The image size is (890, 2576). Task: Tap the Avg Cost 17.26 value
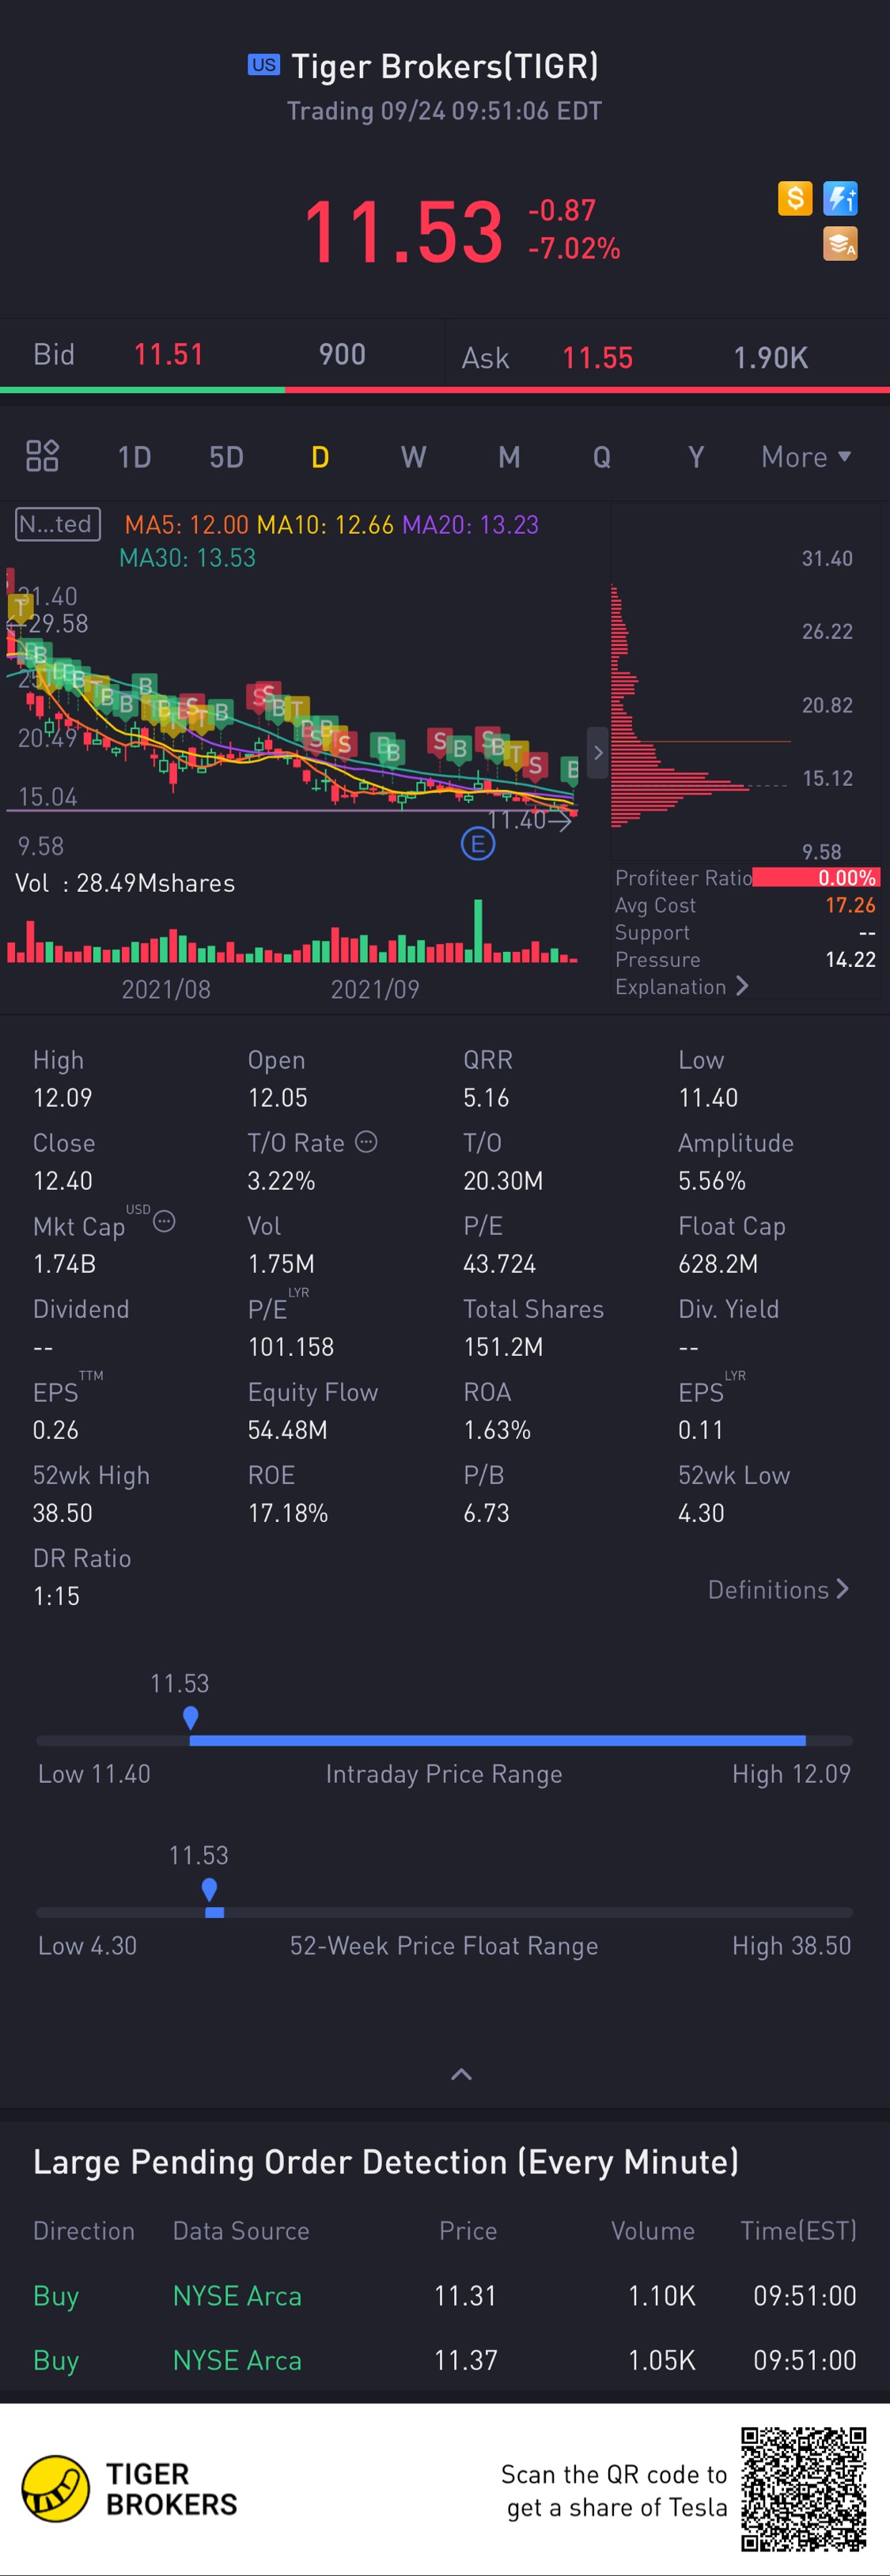[850, 905]
